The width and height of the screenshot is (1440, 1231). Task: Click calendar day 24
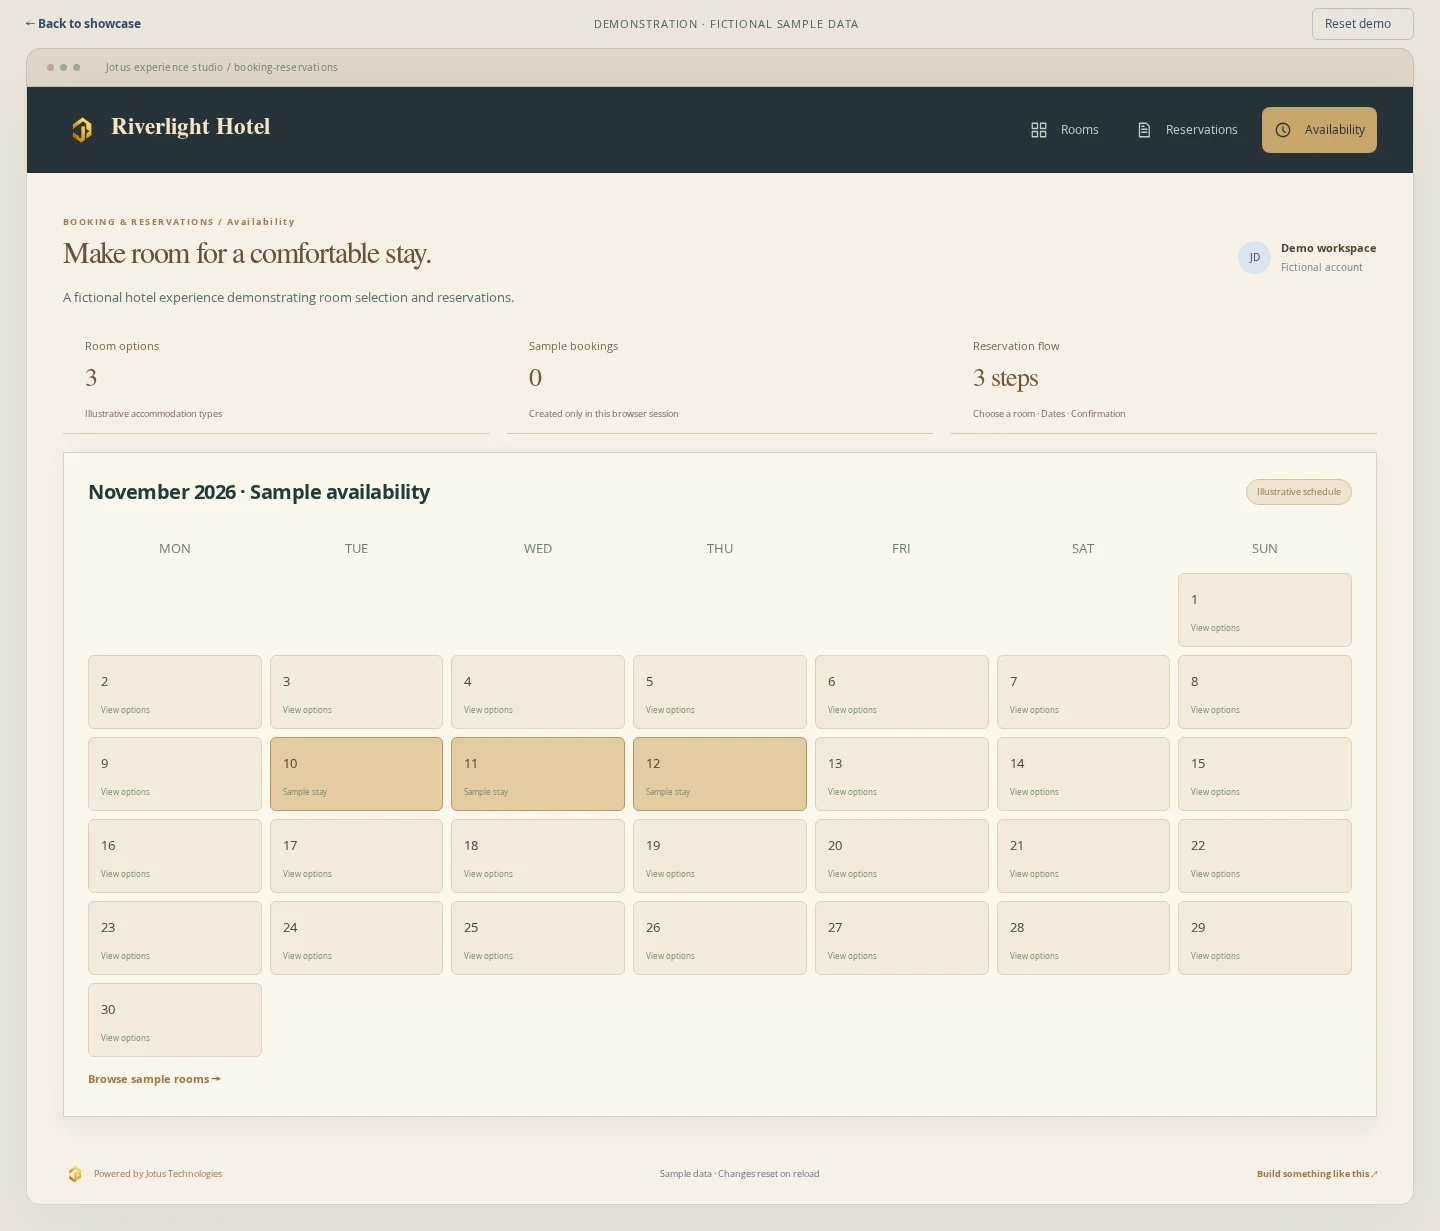coord(356,938)
